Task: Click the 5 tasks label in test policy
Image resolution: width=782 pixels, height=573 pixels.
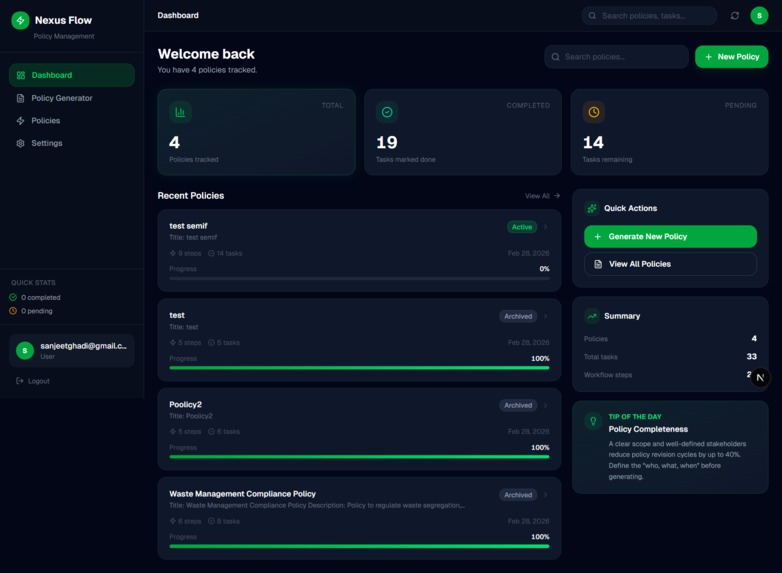Action: point(223,343)
